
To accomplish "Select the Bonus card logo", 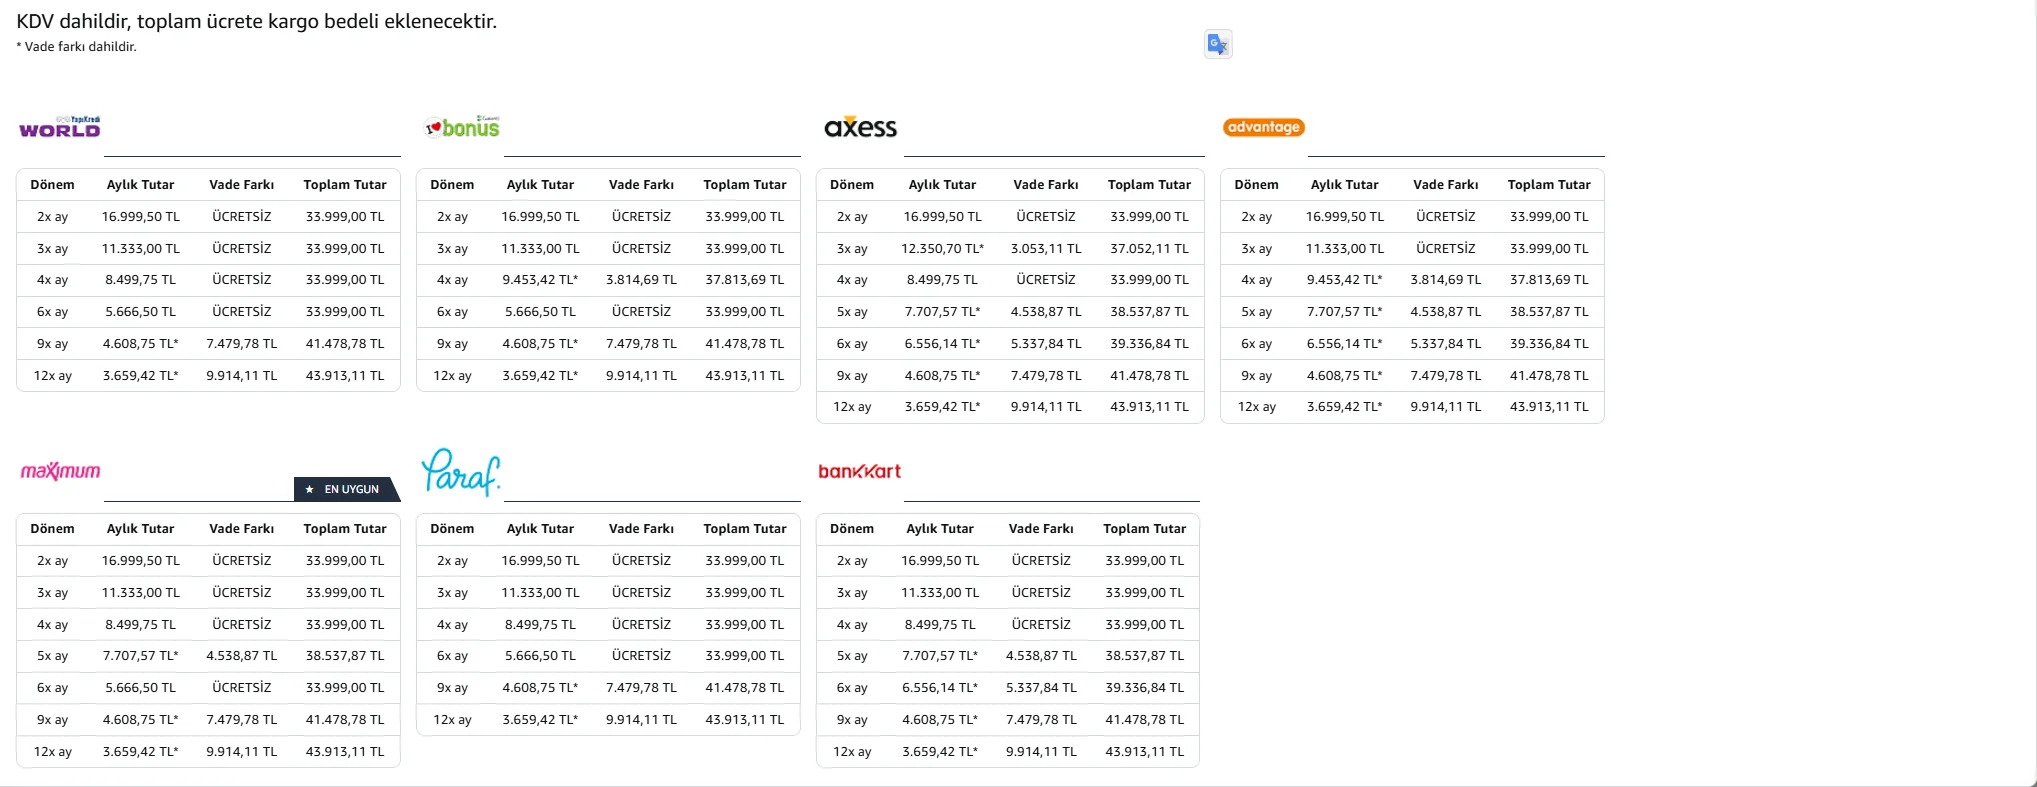I will (462, 127).
